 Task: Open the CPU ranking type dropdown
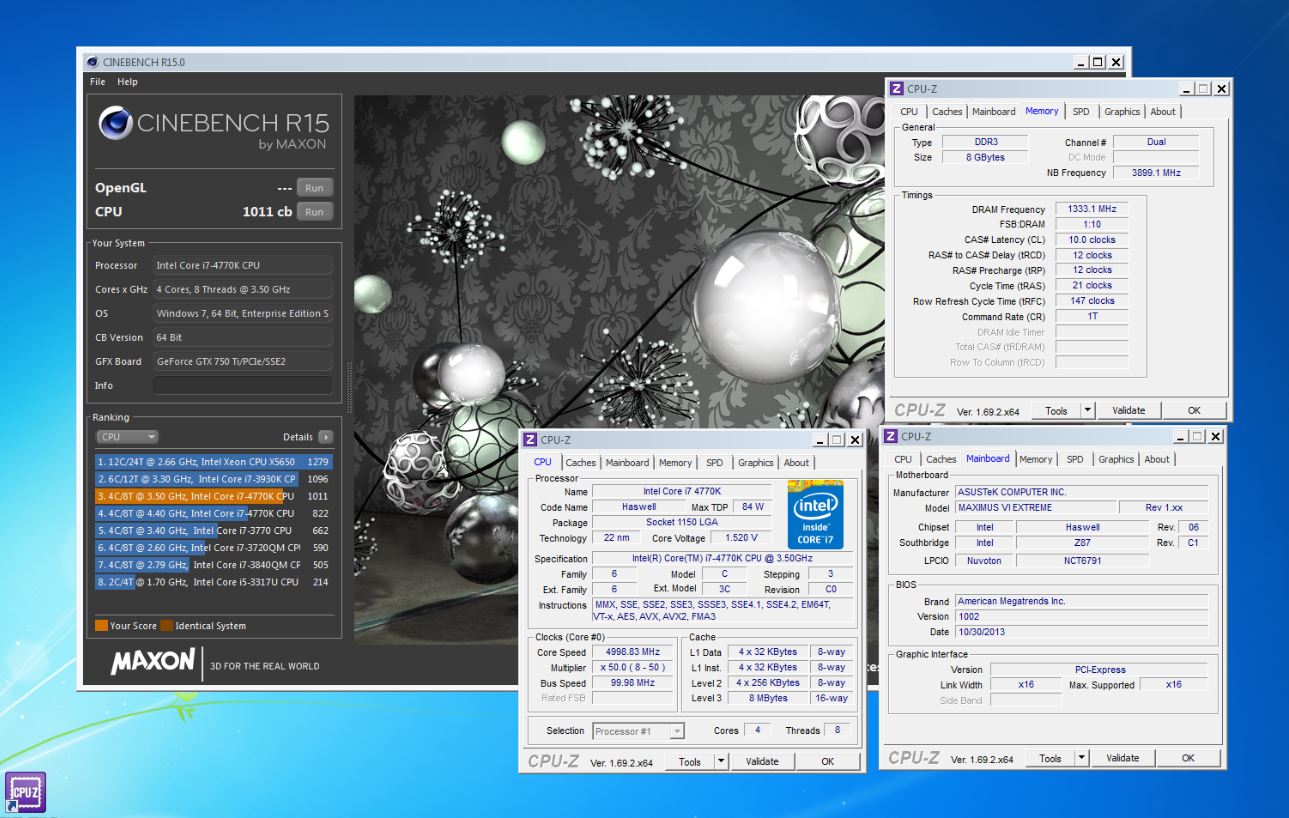pyautogui.click(x=127, y=437)
